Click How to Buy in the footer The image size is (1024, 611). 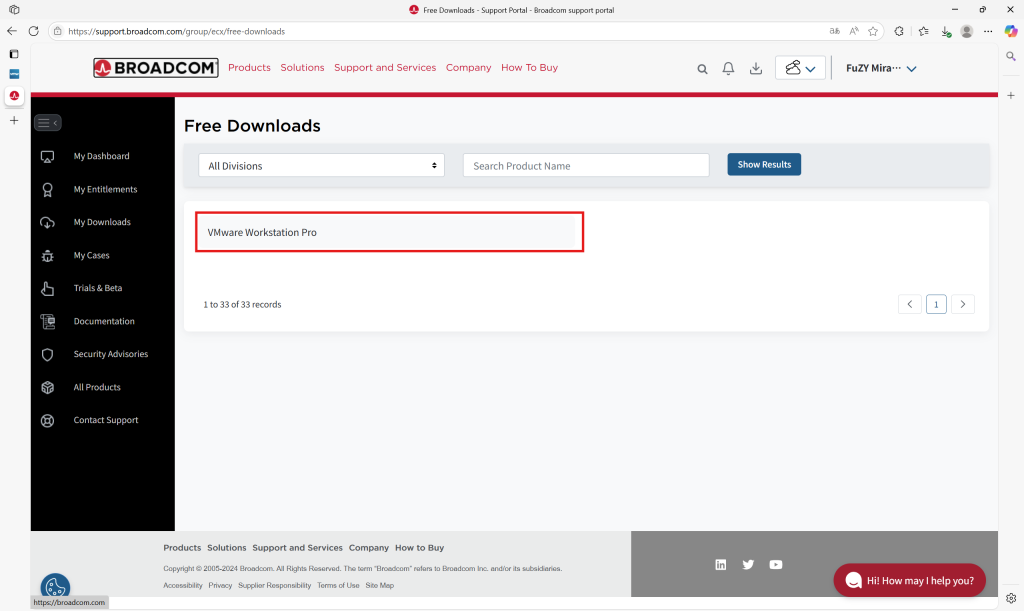(x=419, y=548)
